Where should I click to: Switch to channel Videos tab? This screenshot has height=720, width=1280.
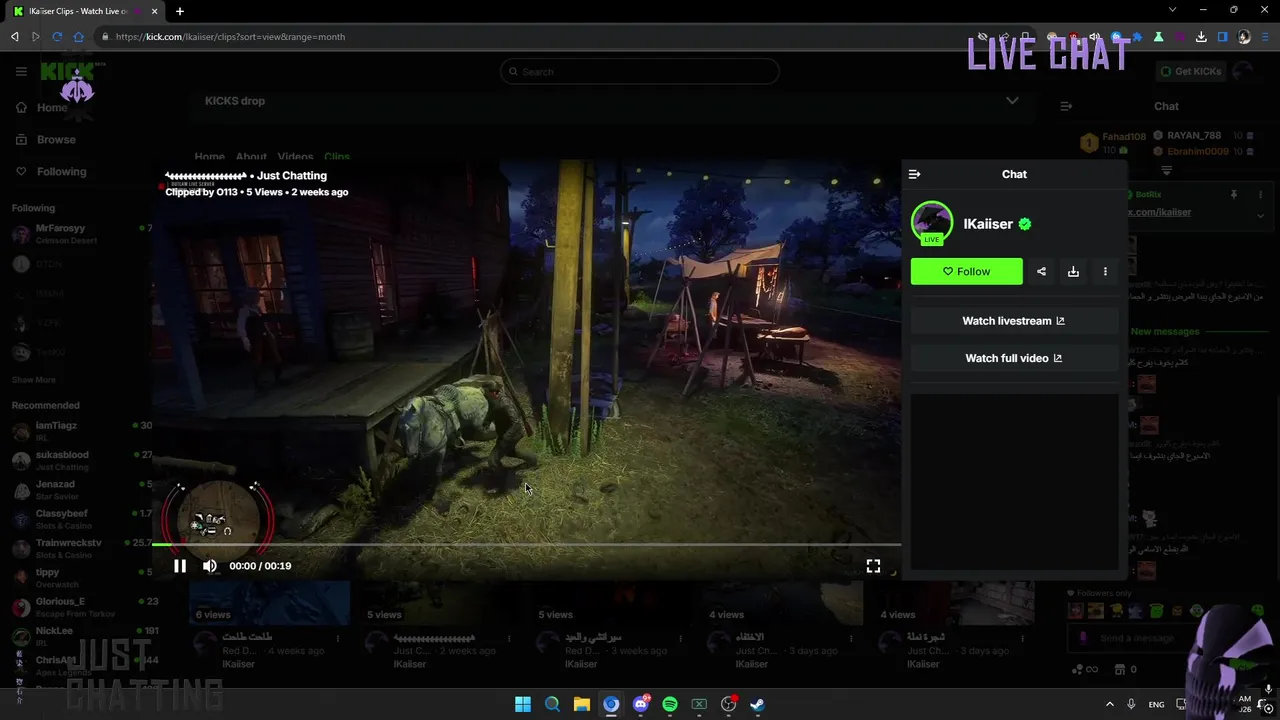(x=295, y=157)
